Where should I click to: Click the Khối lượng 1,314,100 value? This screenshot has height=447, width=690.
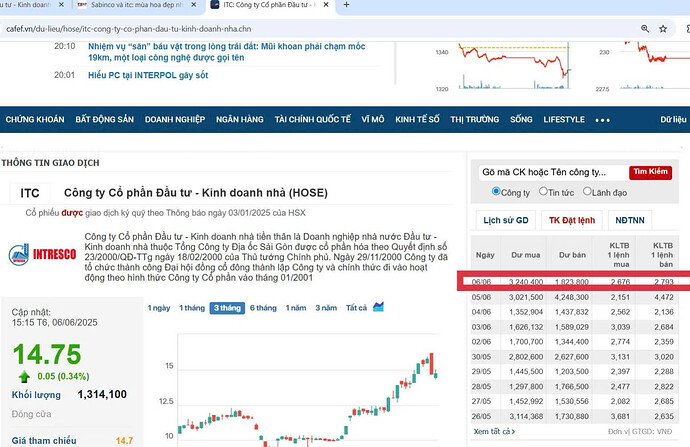point(102,394)
